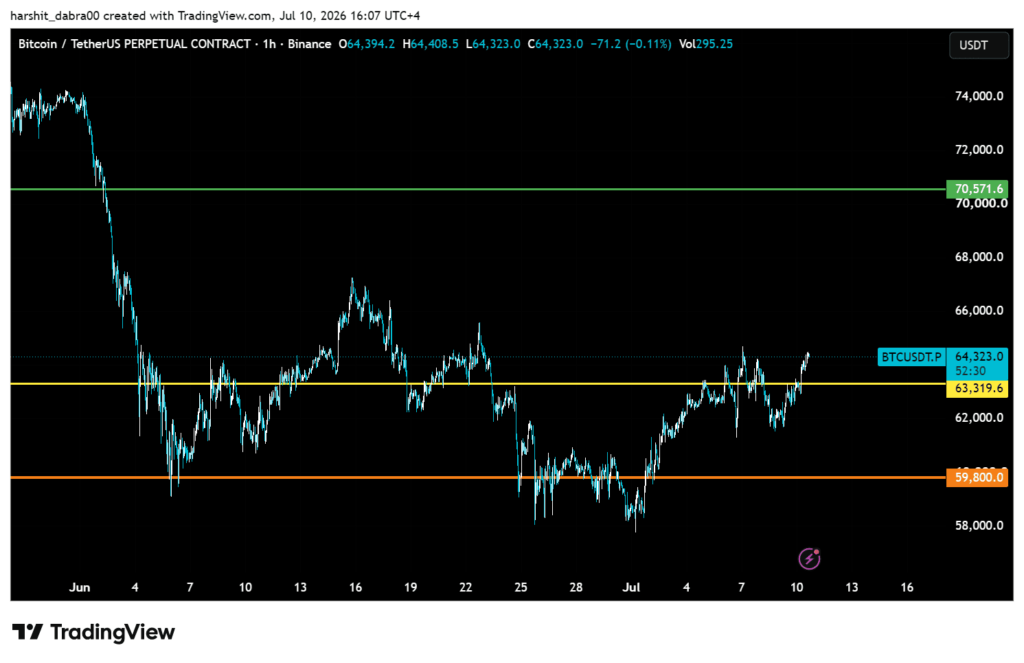The width and height of the screenshot is (1024, 663).
Task: Click the Jun date axis label
Action: (x=80, y=587)
